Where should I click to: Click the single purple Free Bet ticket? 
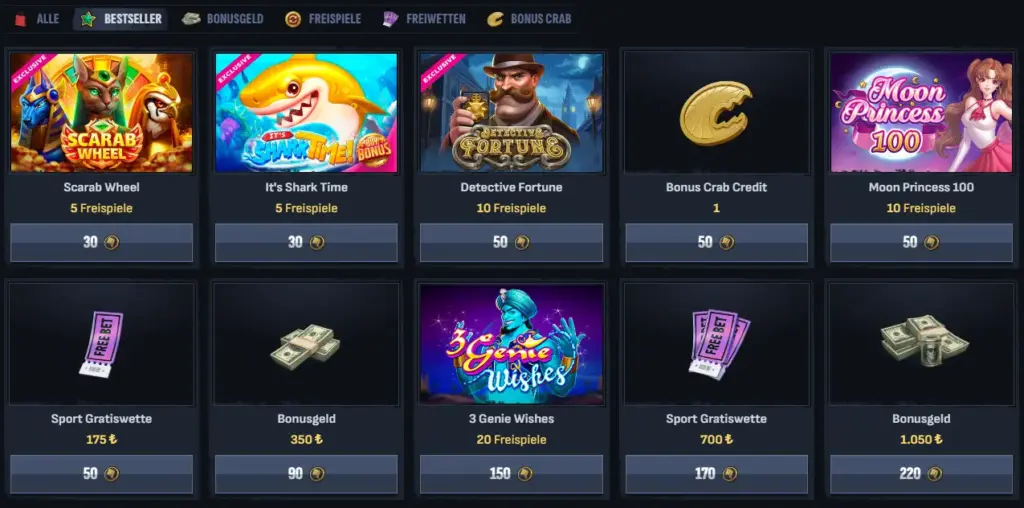click(101, 344)
